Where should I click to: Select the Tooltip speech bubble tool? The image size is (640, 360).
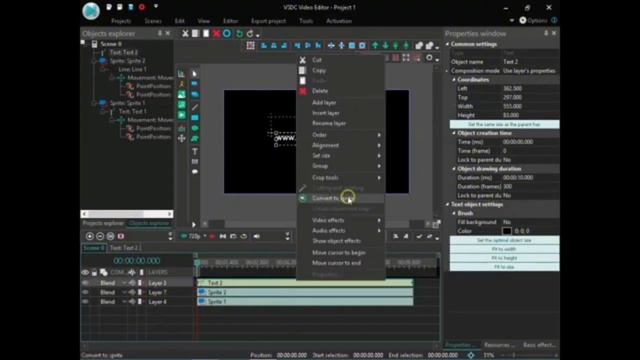coord(195,172)
